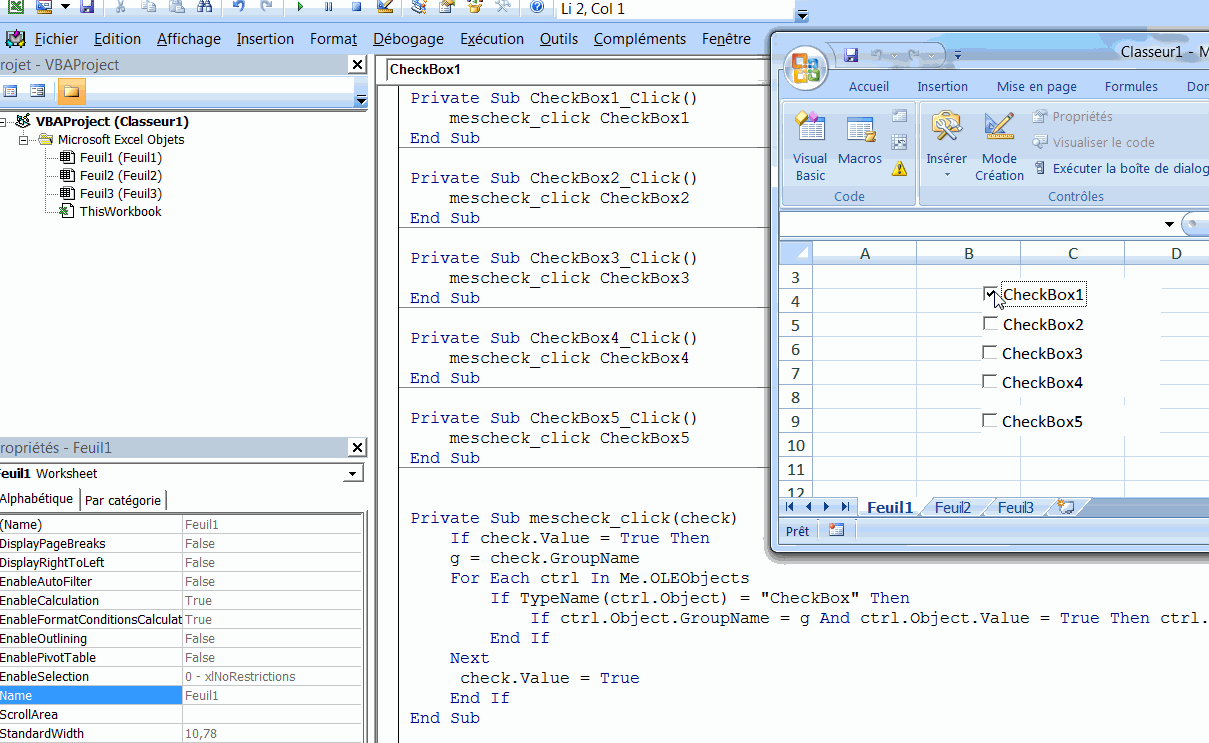Expand the Customize Quick Access Toolbar dropdown
Image resolution: width=1209 pixels, height=743 pixels.
pos(957,54)
